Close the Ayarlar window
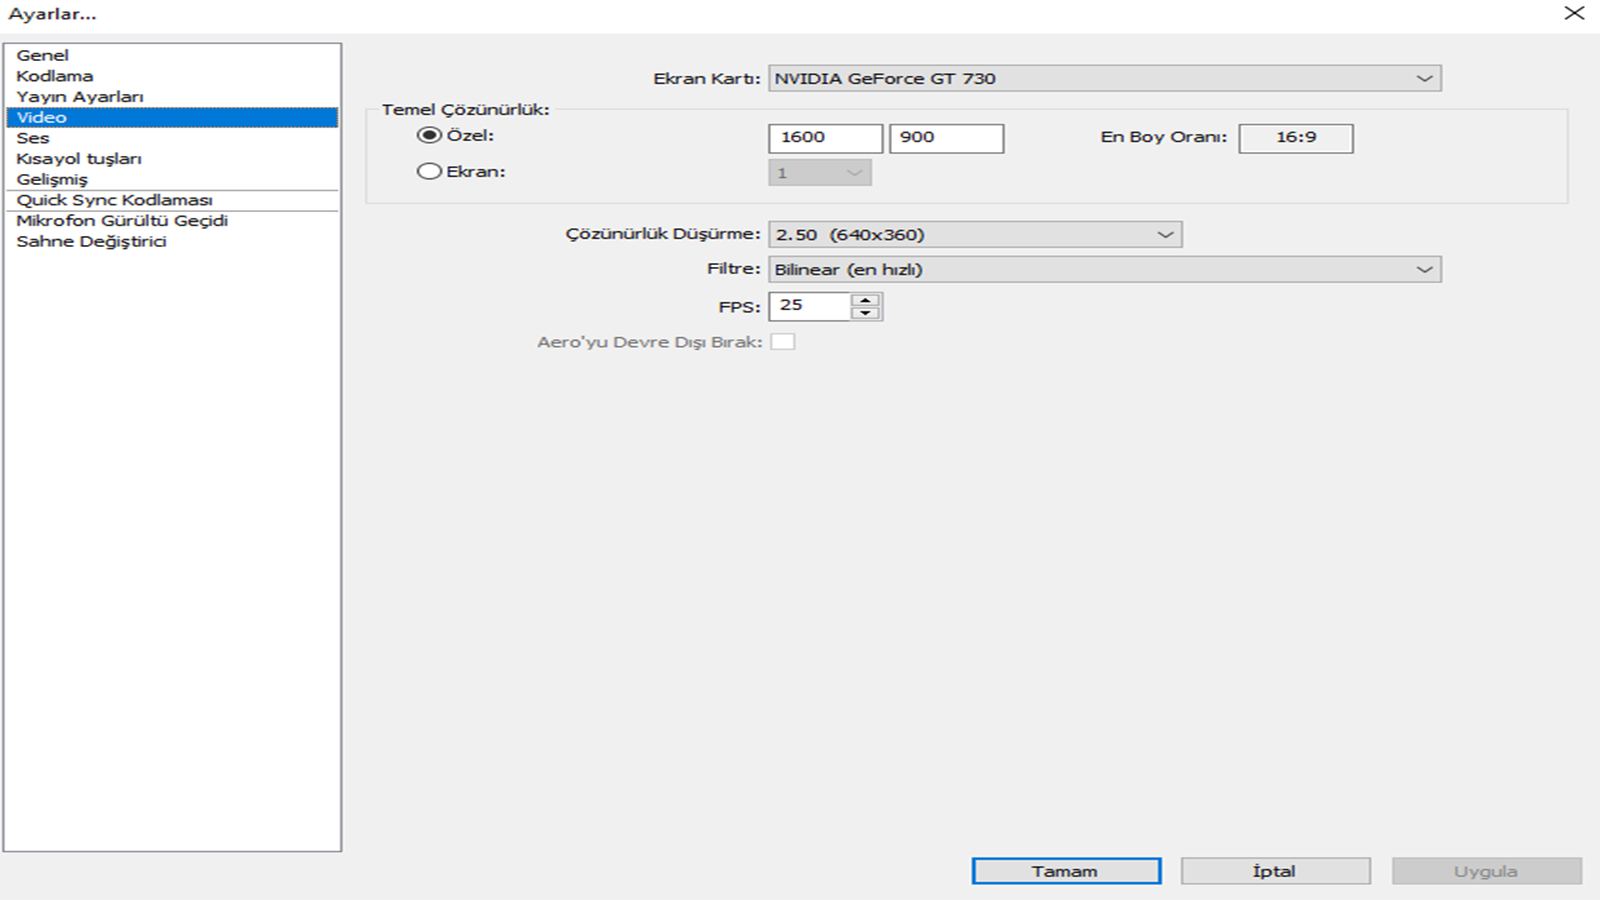 pos(1574,13)
